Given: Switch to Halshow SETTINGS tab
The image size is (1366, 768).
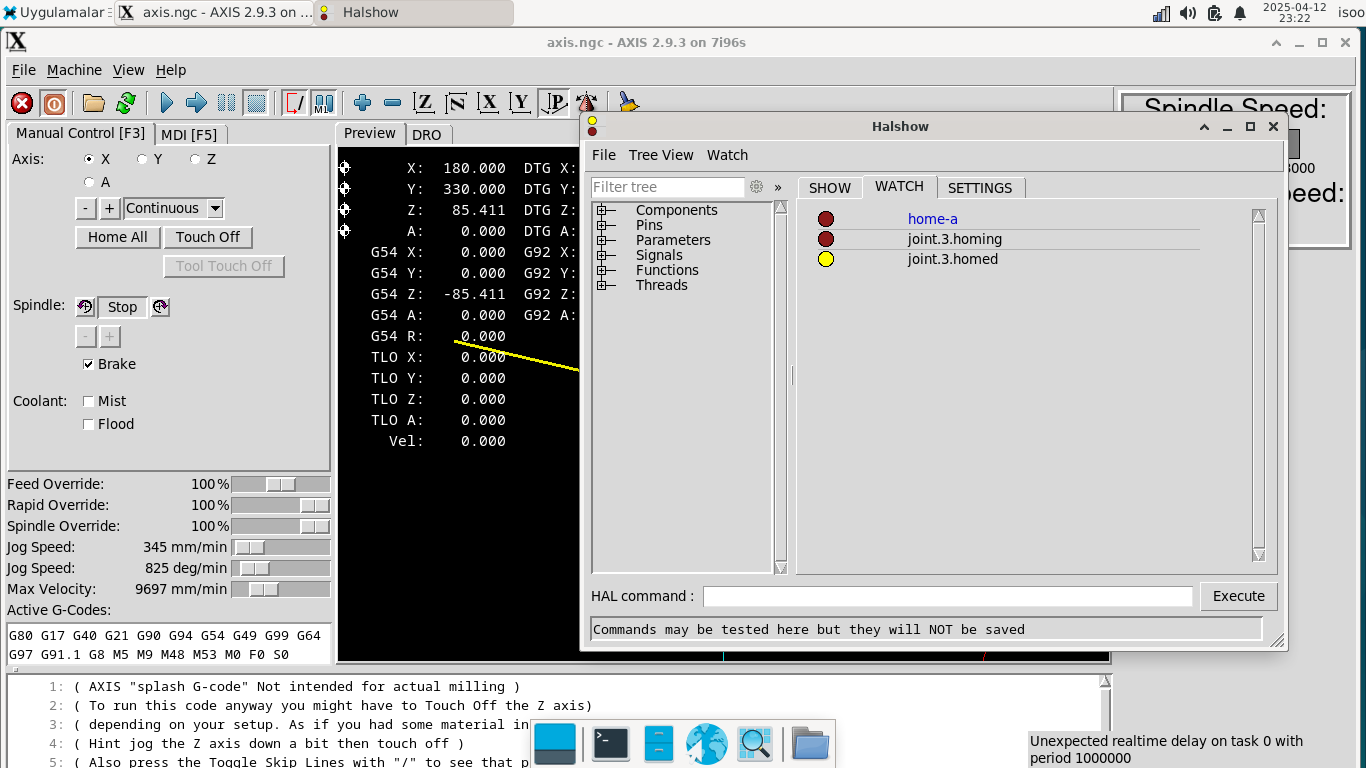Looking at the screenshot, I should (x=980, y=188).
